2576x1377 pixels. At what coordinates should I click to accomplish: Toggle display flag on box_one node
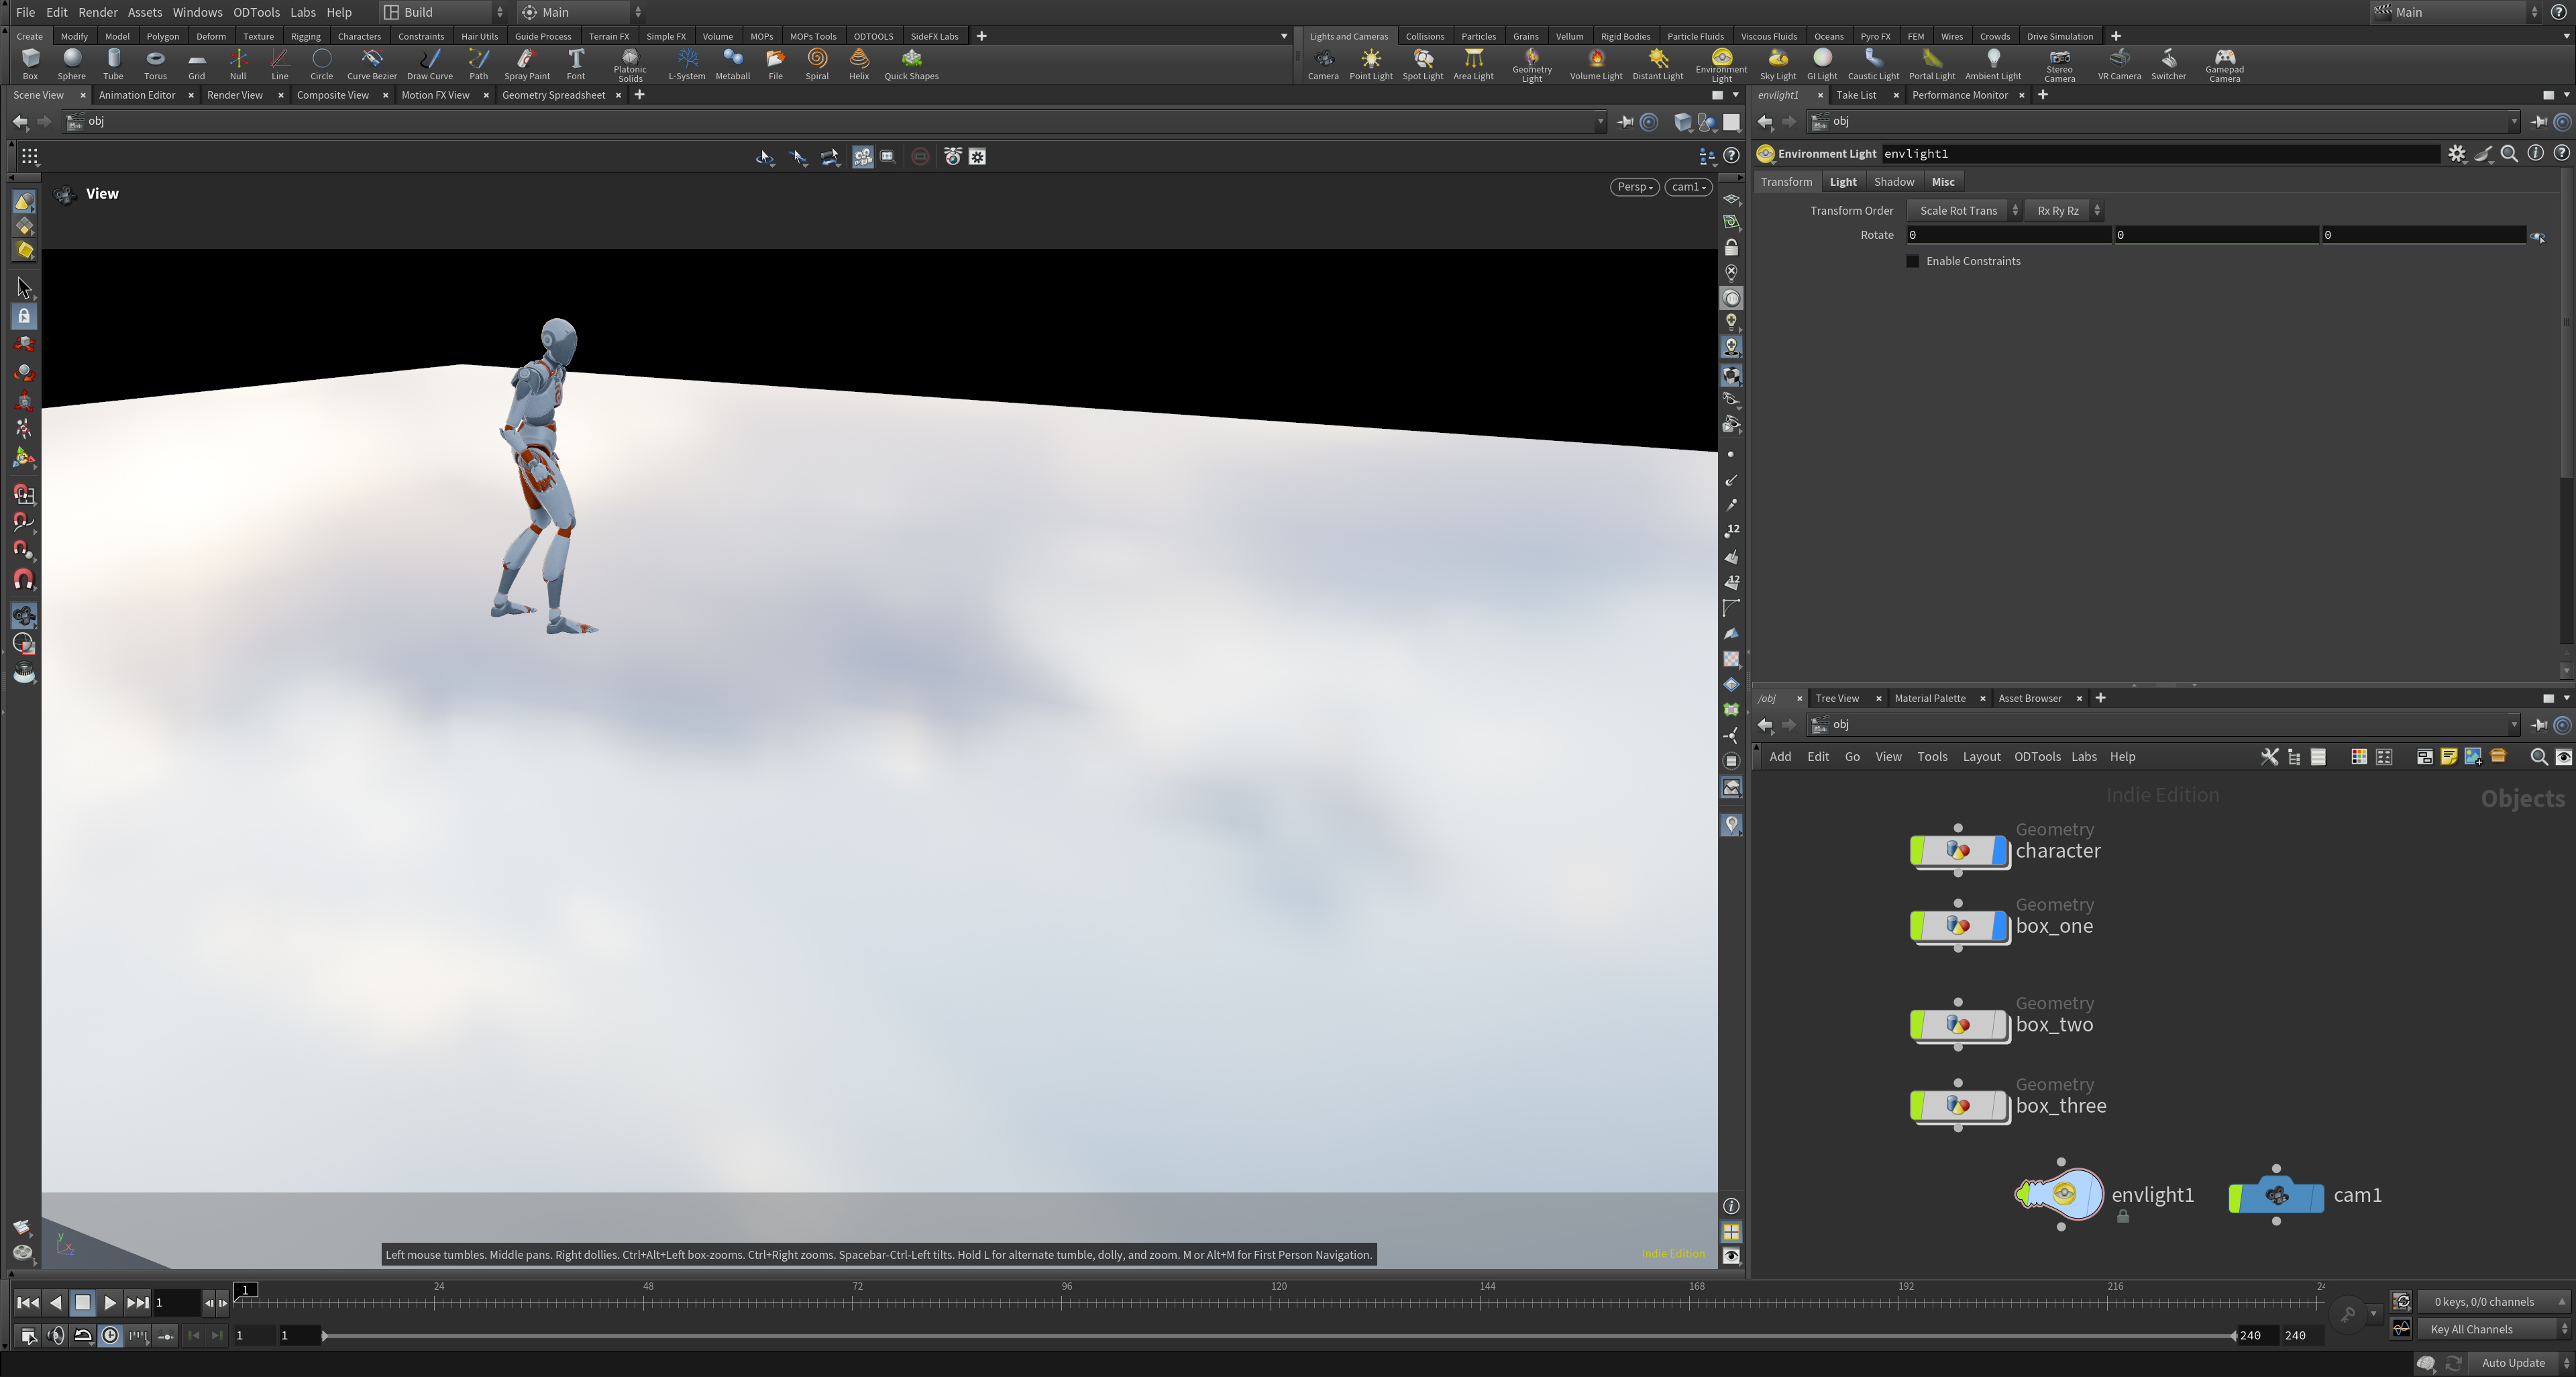coord(1999,926)
